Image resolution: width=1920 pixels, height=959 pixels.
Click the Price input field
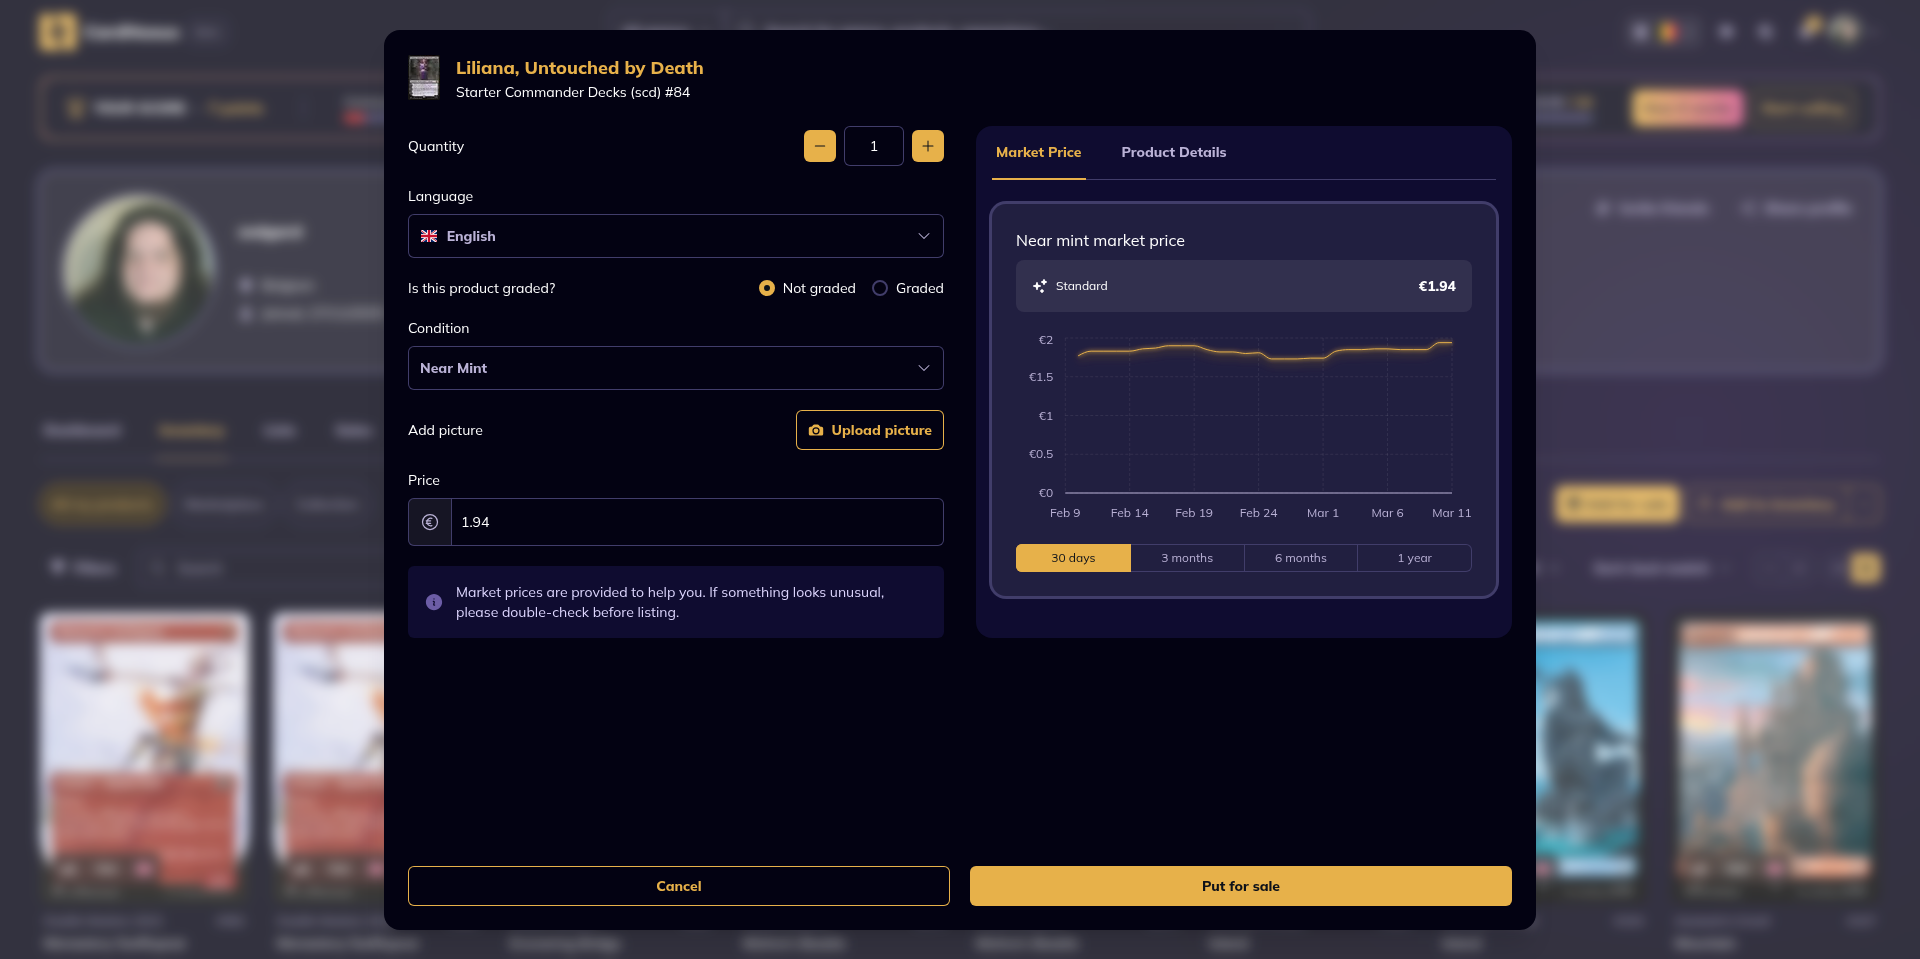click(696, 522)
